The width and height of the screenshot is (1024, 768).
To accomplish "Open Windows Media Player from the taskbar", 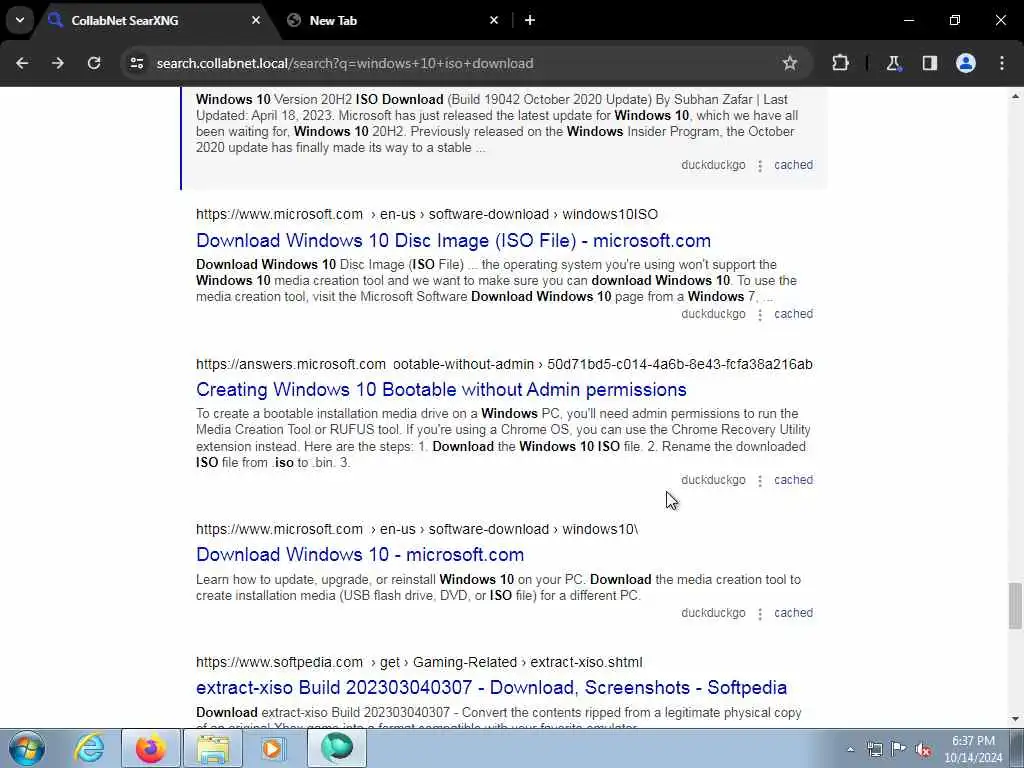I will (273, 748).
